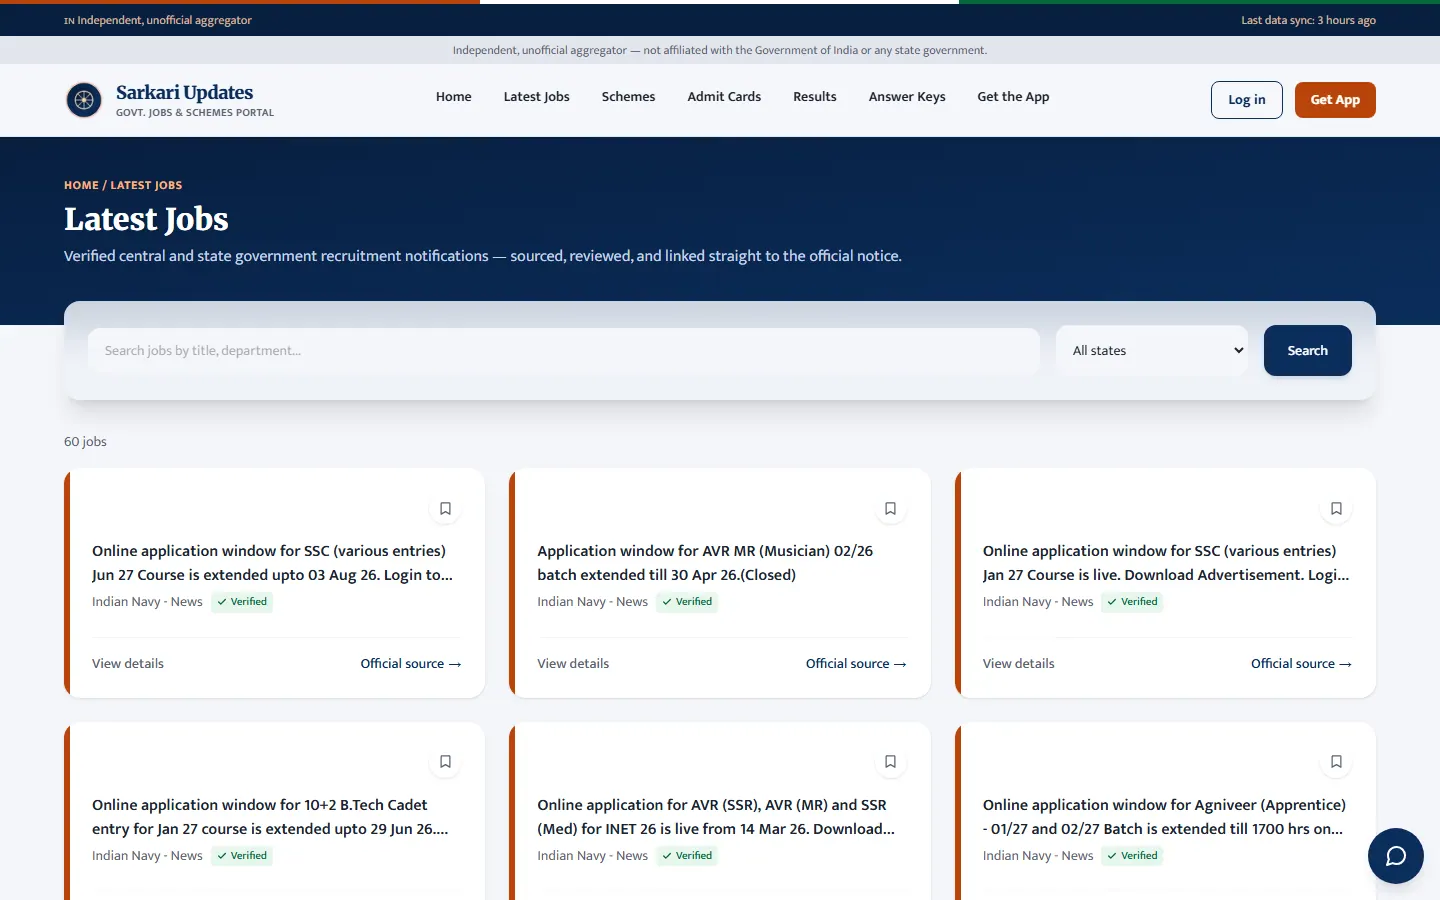Viewport: 1440px width, 900px height.
Task: Bookmark the SSC Jan 27 Course job card
Action: pos(1336,508)
